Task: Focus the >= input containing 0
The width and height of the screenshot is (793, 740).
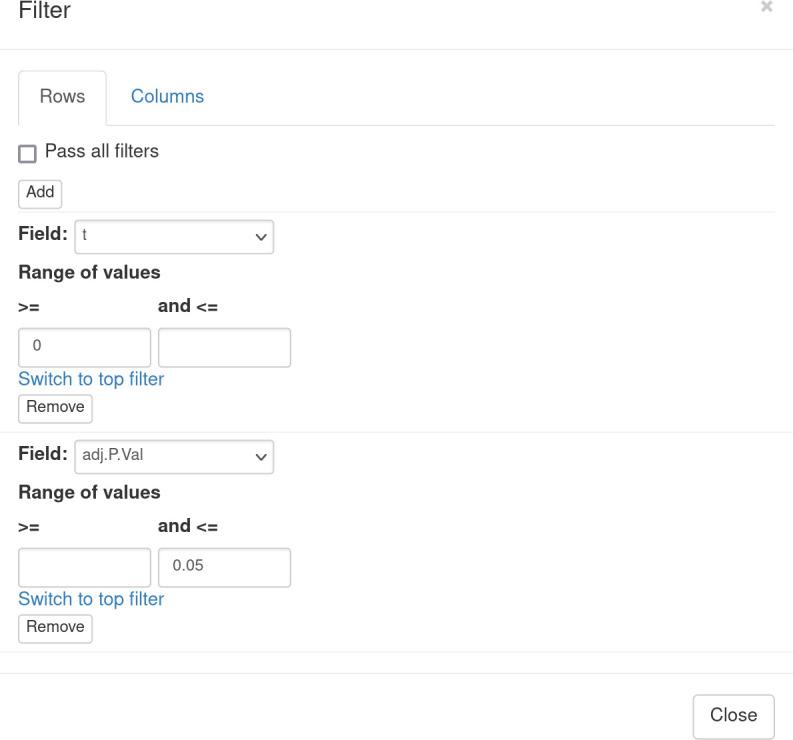Action: coord(85,347)
